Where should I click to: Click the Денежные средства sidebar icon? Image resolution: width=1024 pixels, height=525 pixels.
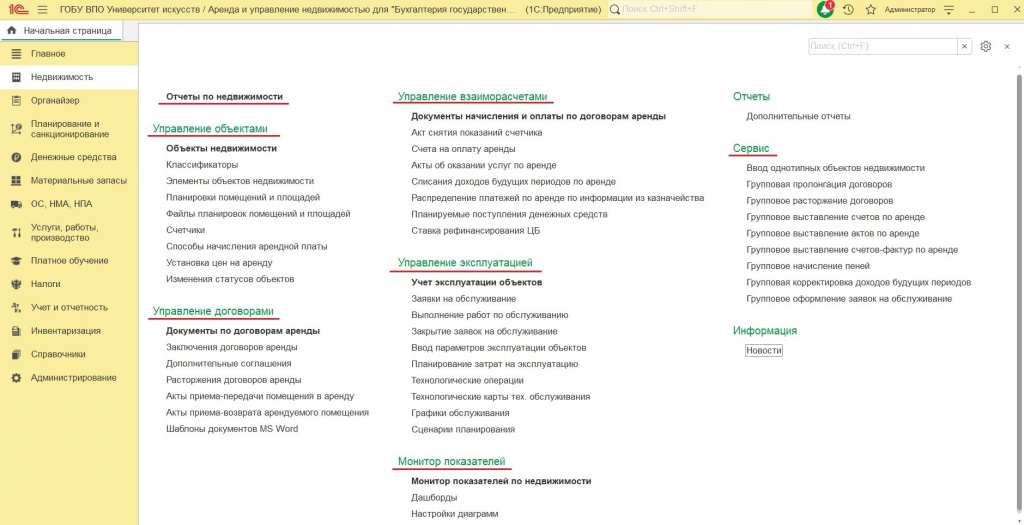[16, 157]
